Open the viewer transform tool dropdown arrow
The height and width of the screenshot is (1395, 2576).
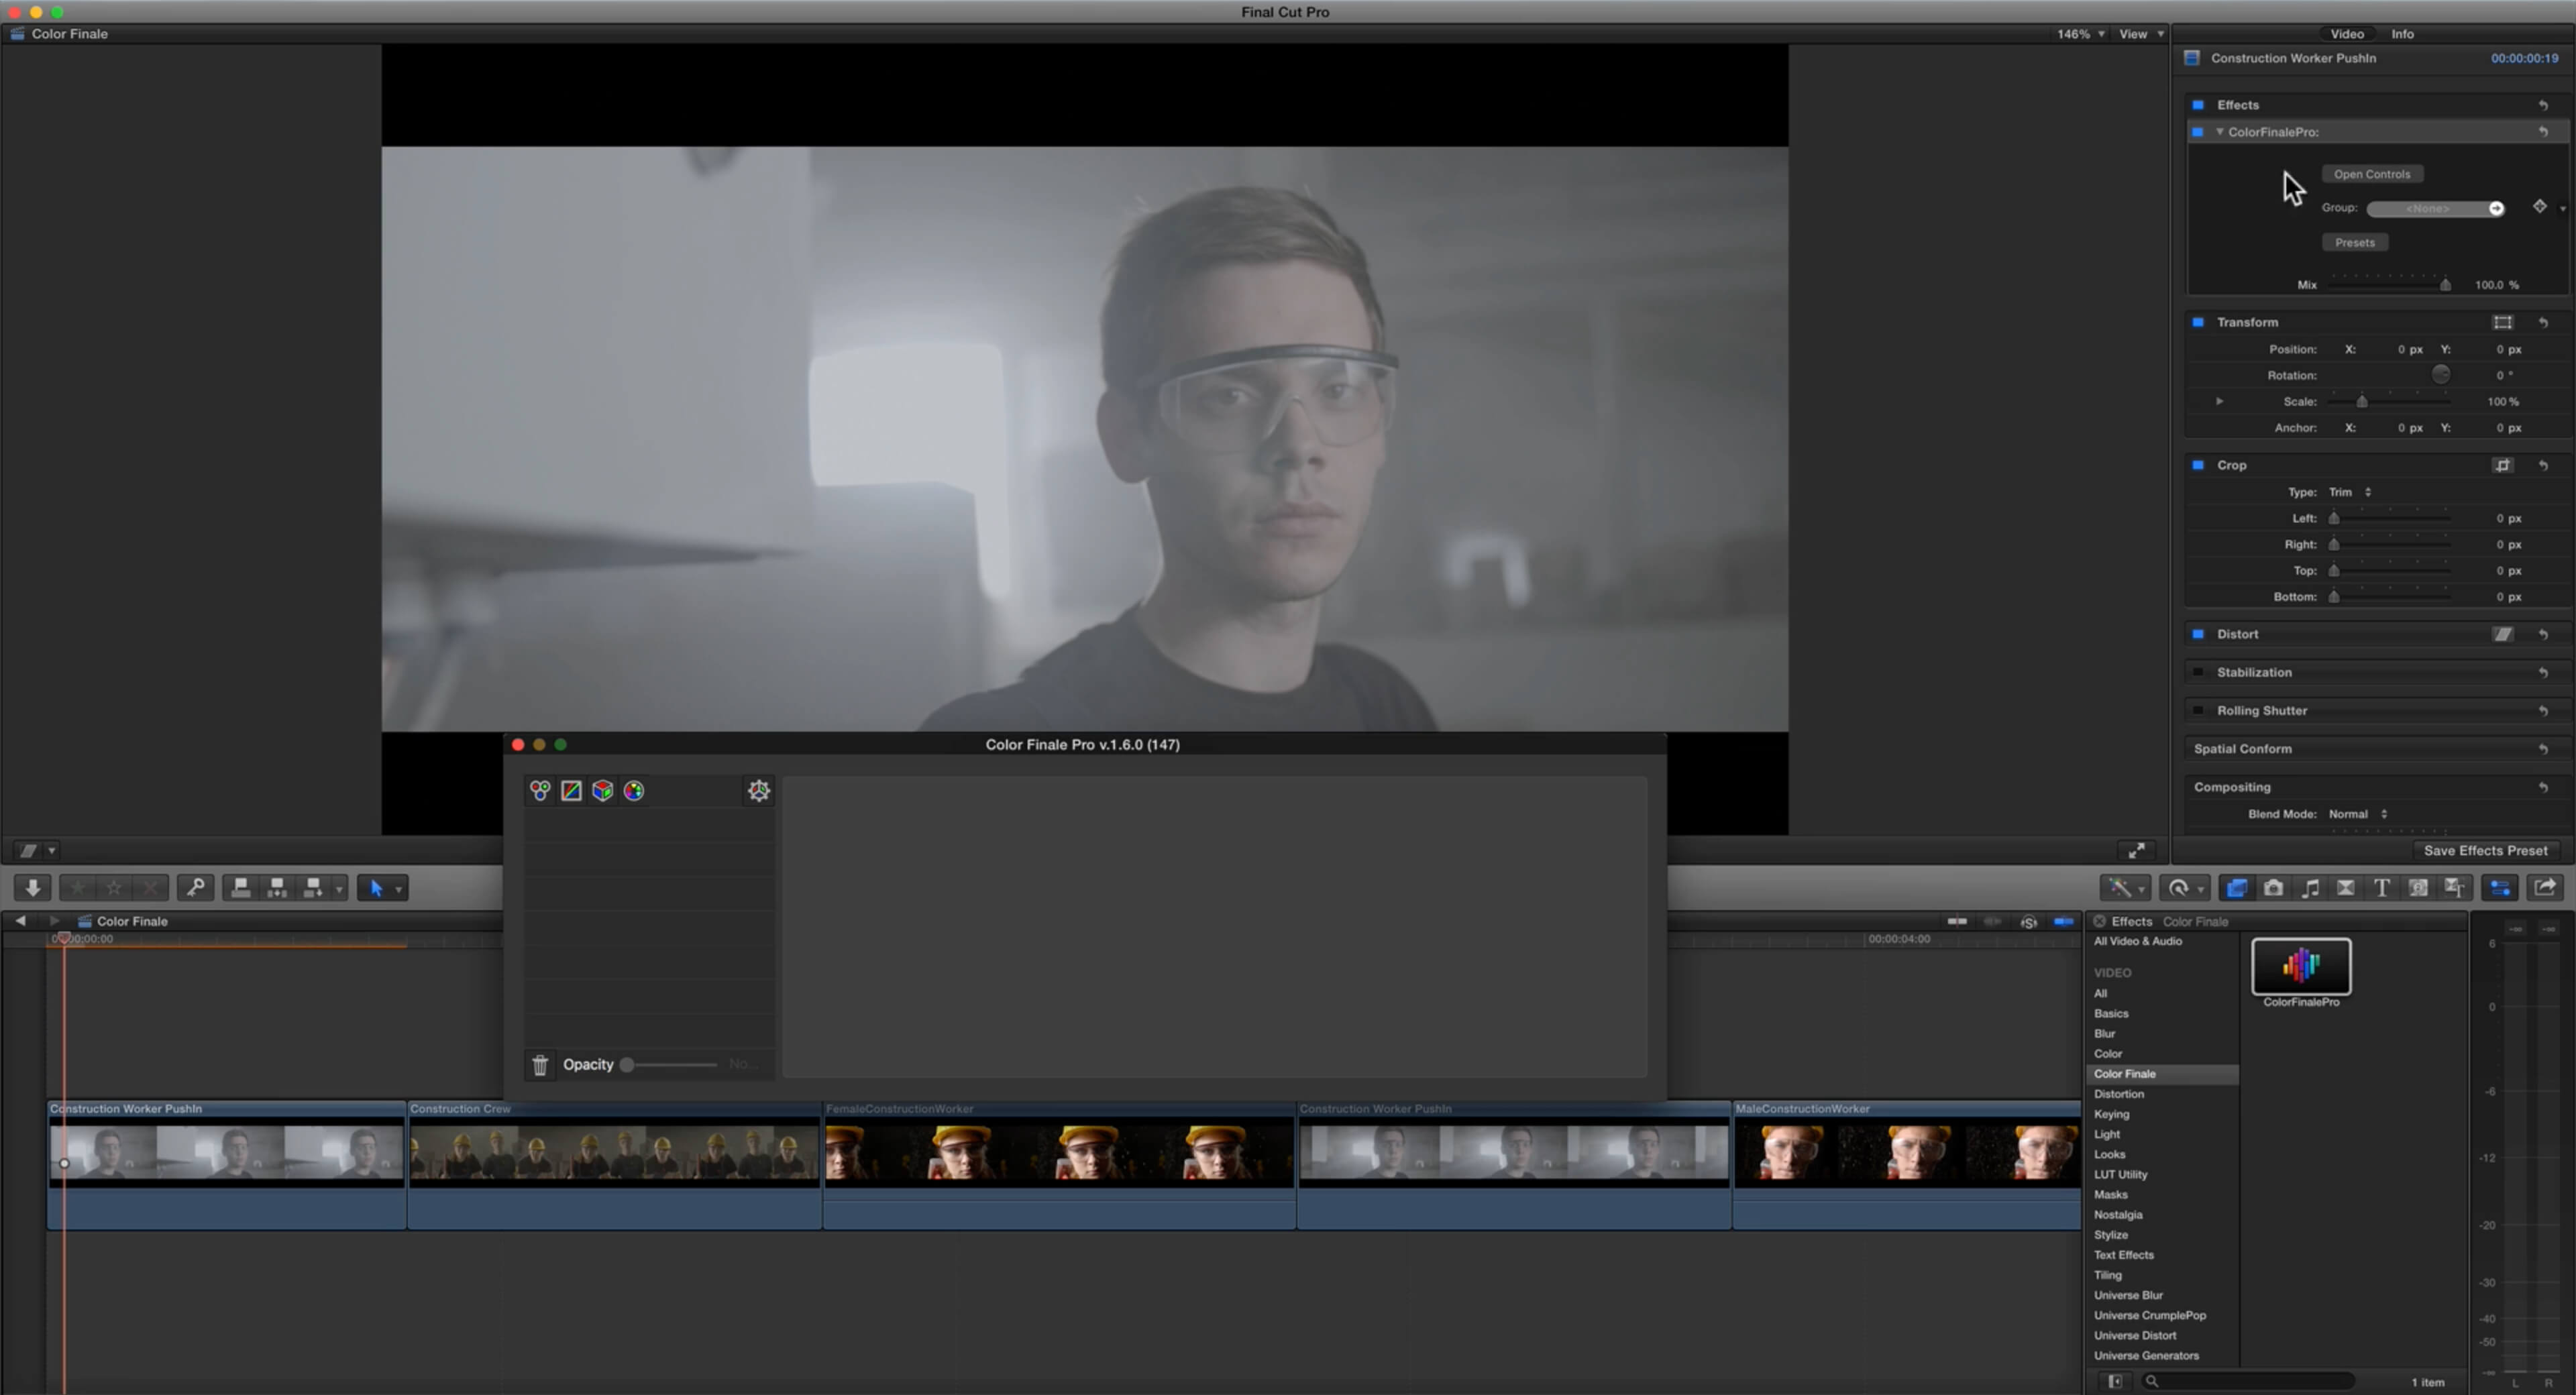(x=52, y=851)
